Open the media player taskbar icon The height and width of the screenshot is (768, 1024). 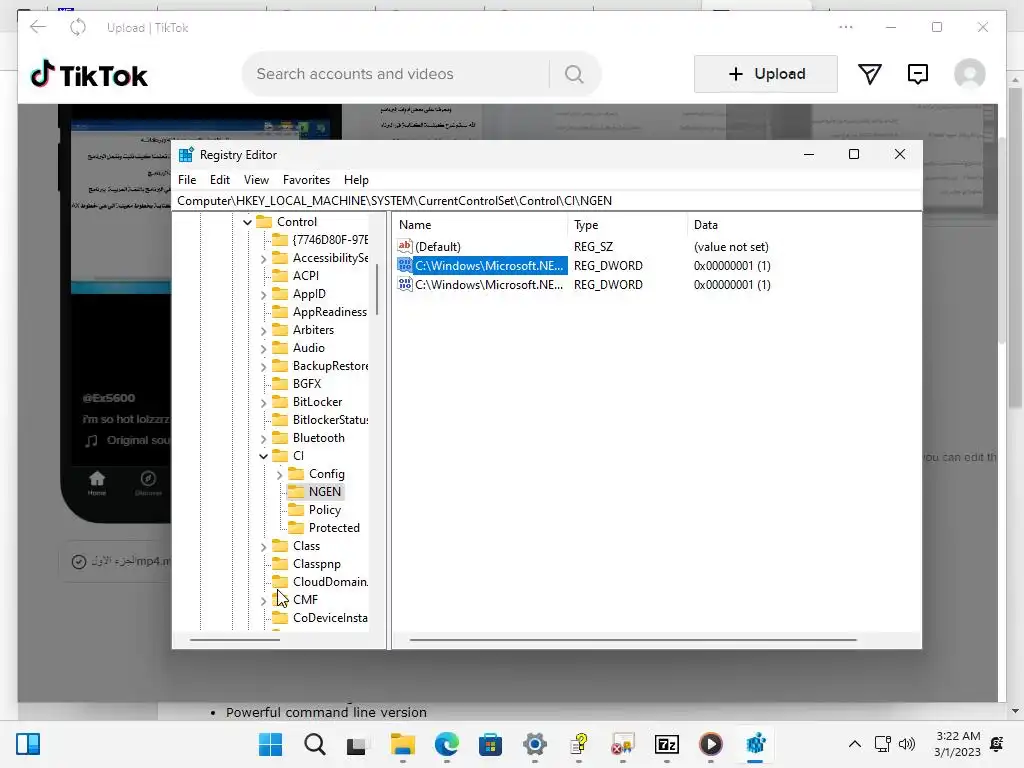point(711,744)
